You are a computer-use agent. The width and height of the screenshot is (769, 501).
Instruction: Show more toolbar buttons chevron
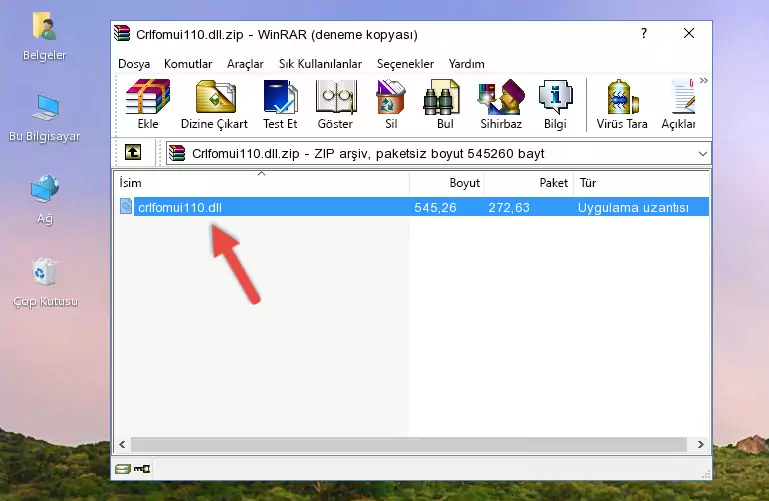point(704,80)
